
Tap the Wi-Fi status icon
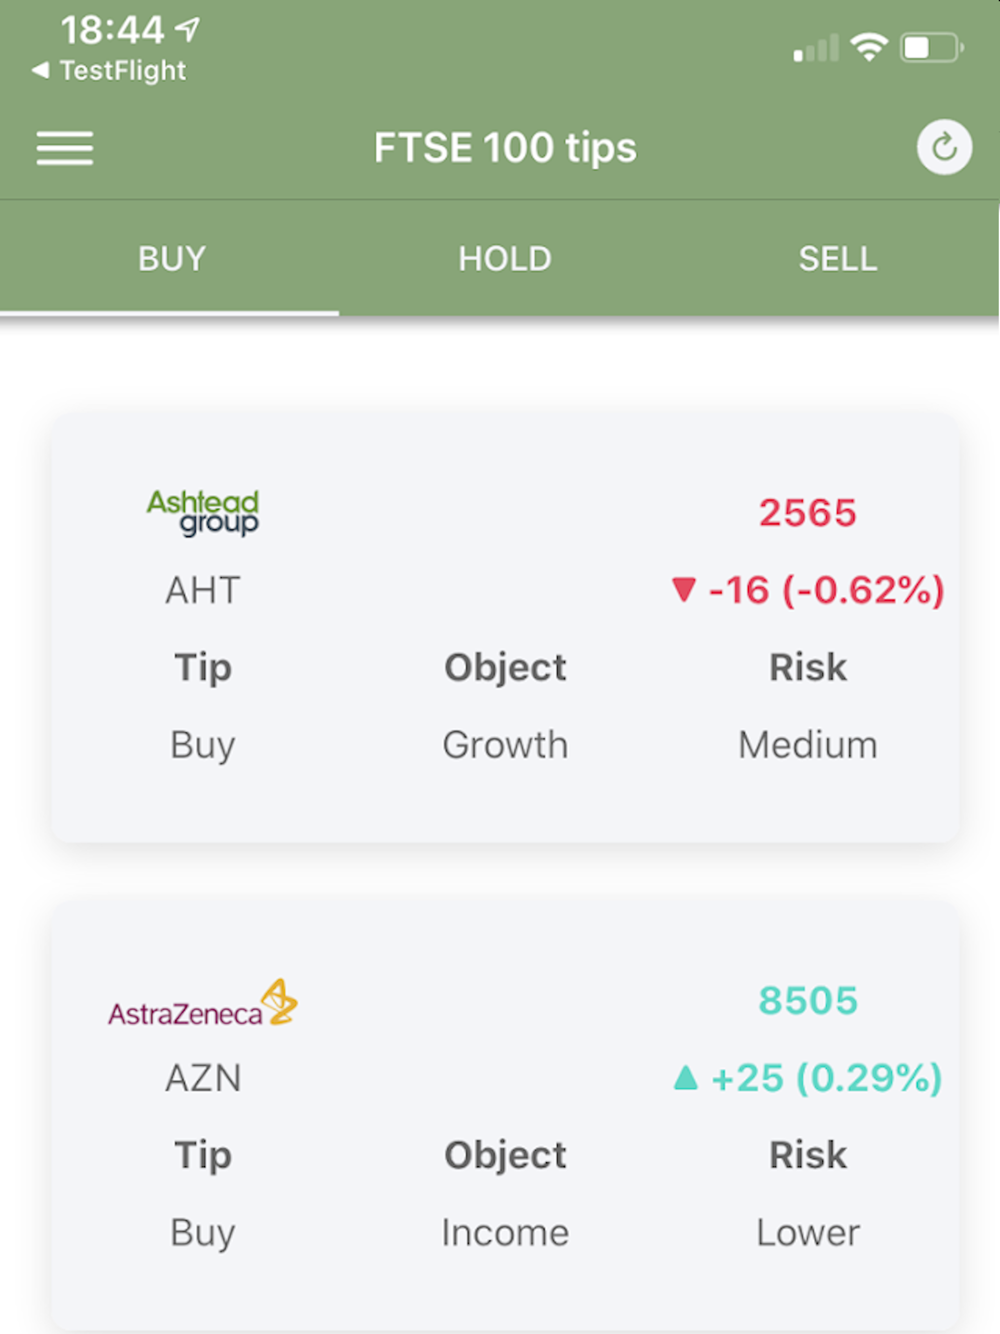tap(869, 47)
